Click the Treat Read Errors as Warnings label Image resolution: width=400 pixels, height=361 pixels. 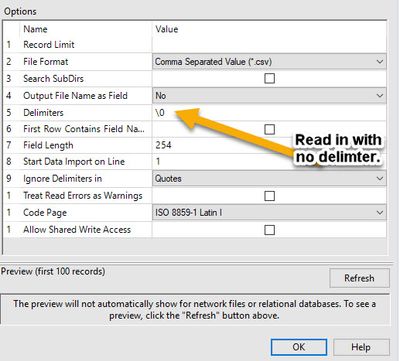pyautogui.click(x=83, y=196)
